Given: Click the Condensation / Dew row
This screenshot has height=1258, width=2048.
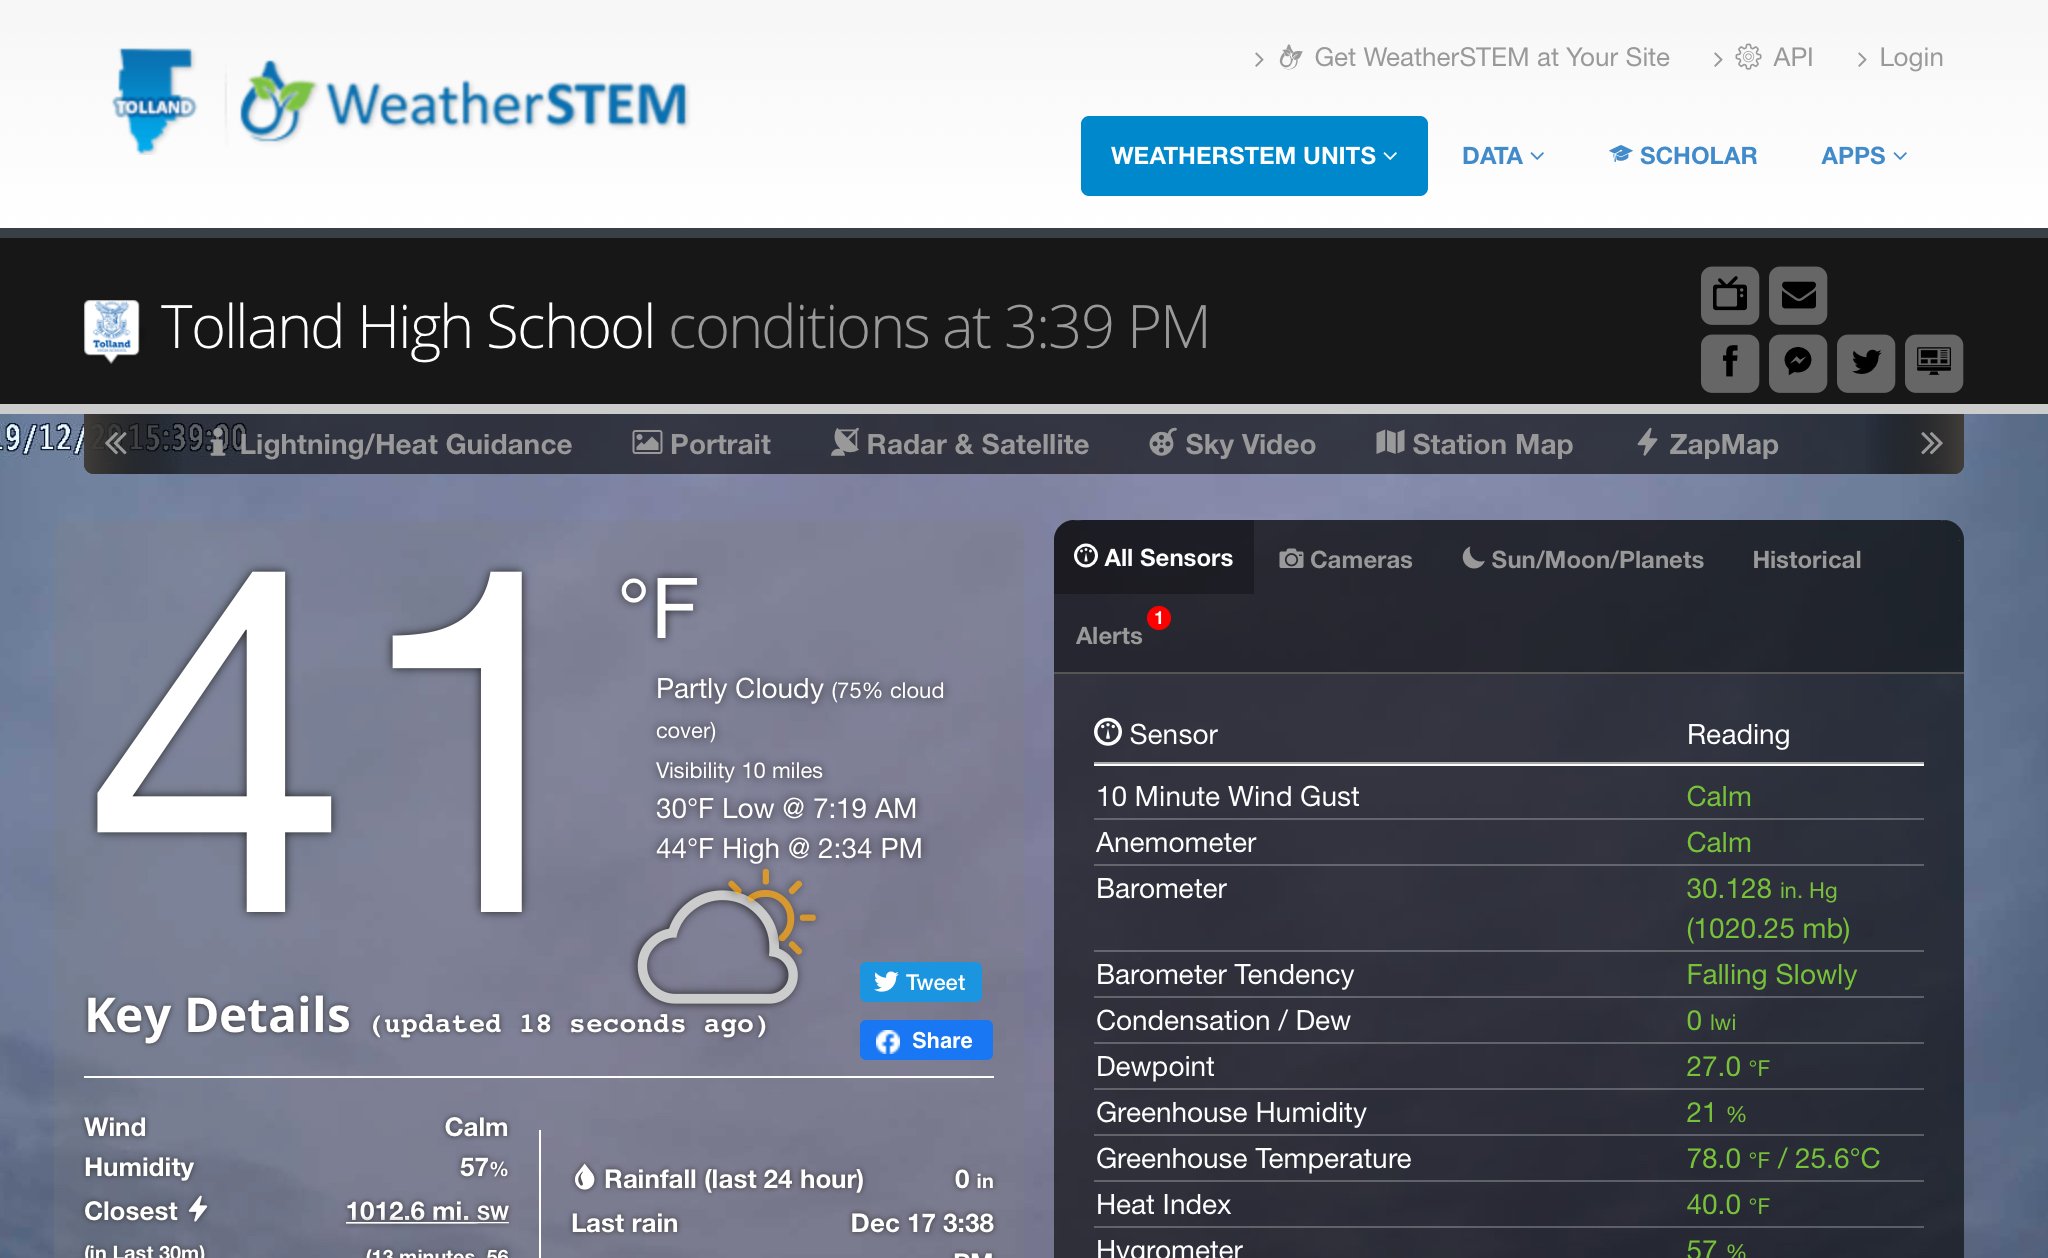Looking at the screenshot, I should pos(1509,1020).
